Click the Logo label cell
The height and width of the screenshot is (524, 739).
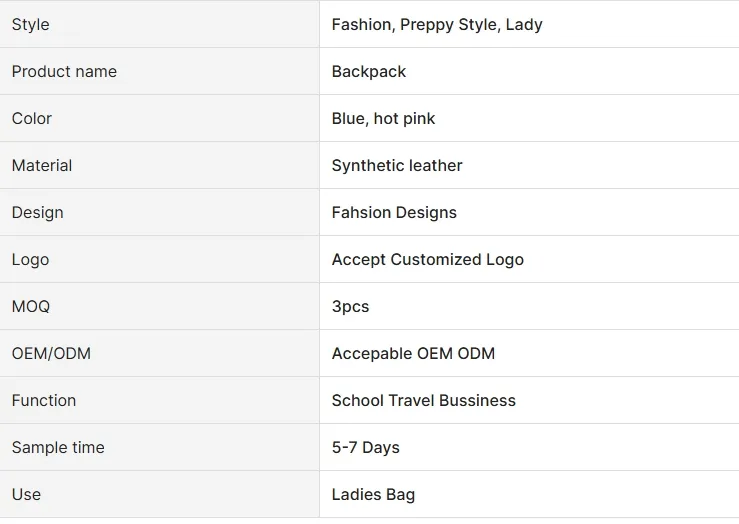tap(30, 259)
